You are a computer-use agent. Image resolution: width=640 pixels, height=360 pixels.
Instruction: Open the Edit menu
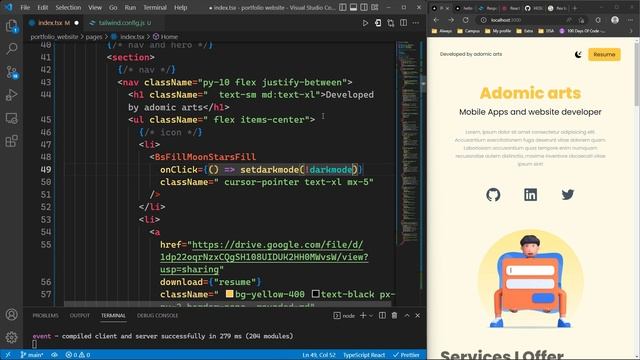42,7
